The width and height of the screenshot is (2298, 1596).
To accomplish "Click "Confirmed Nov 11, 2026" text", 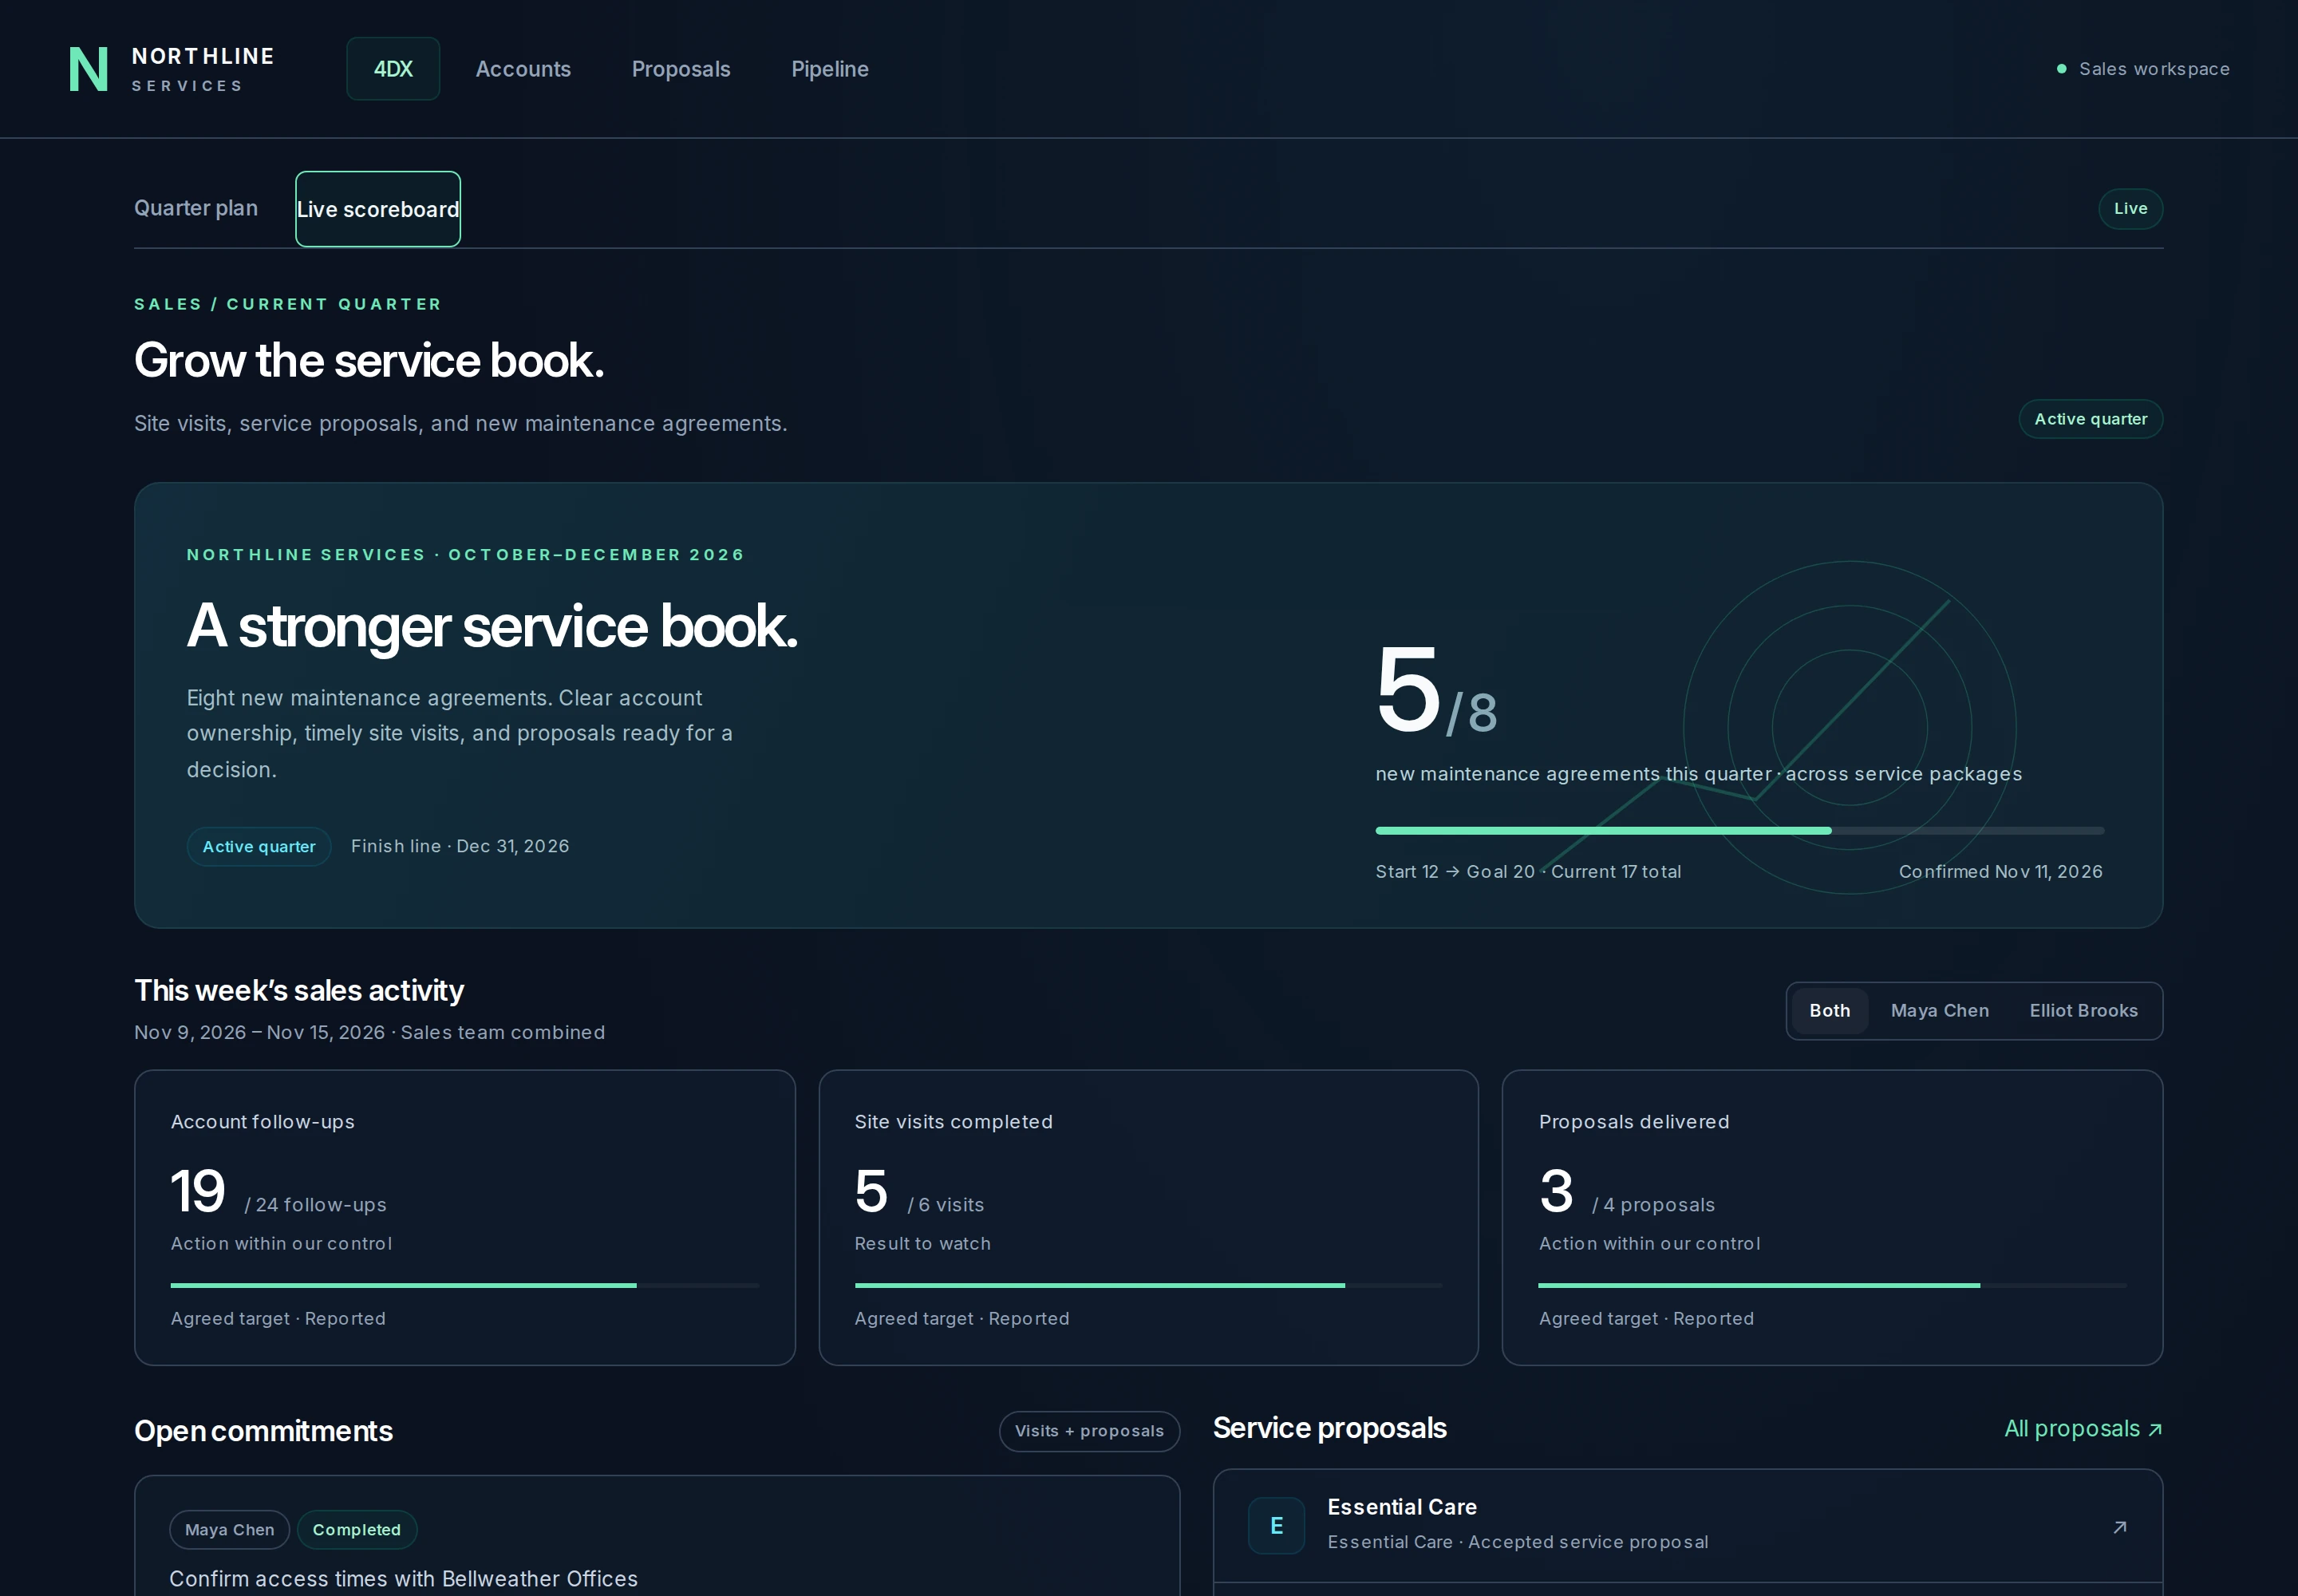I will (x=2000, y=872).
